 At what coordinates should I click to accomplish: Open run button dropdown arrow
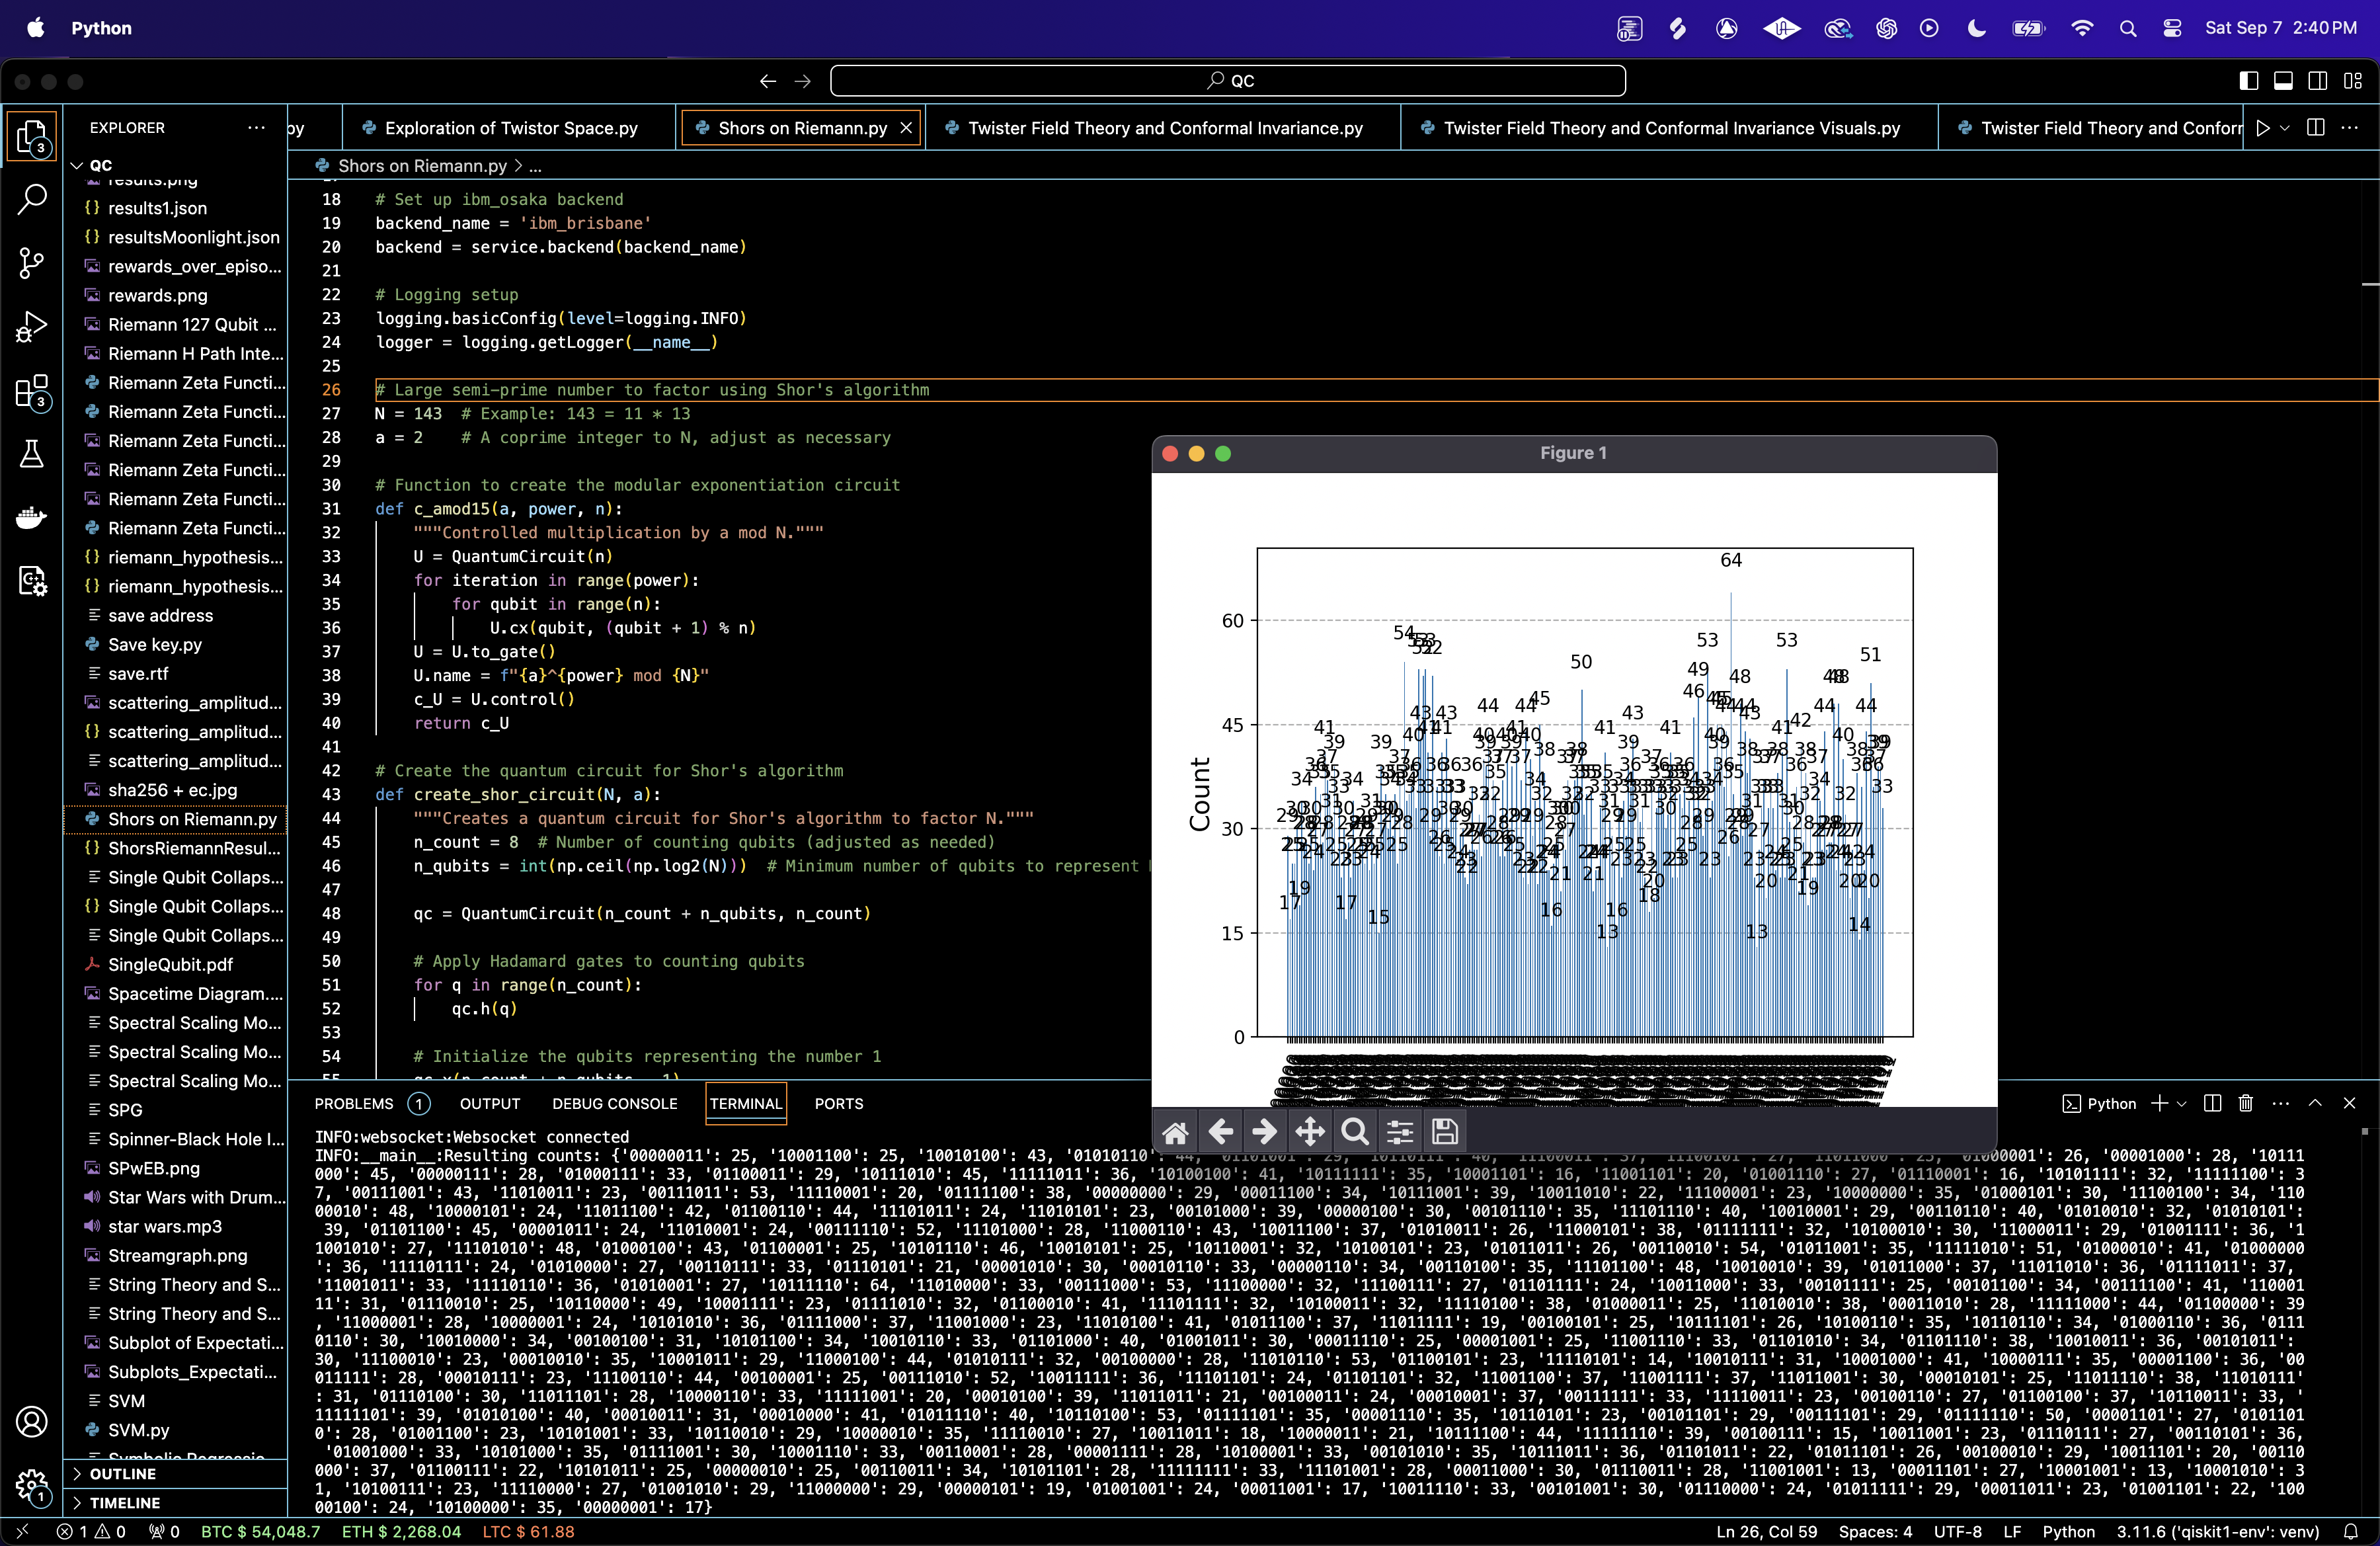point(2285,128)
